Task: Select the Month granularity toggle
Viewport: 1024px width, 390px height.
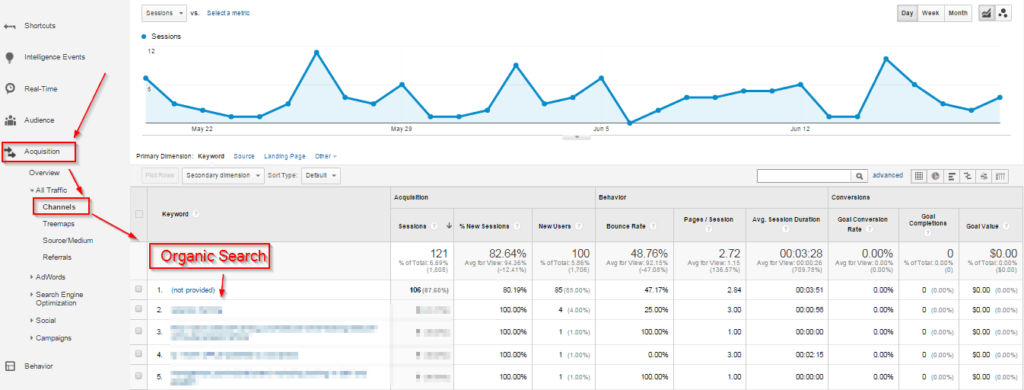Action: pyautogui.click(x=958, y=13)
